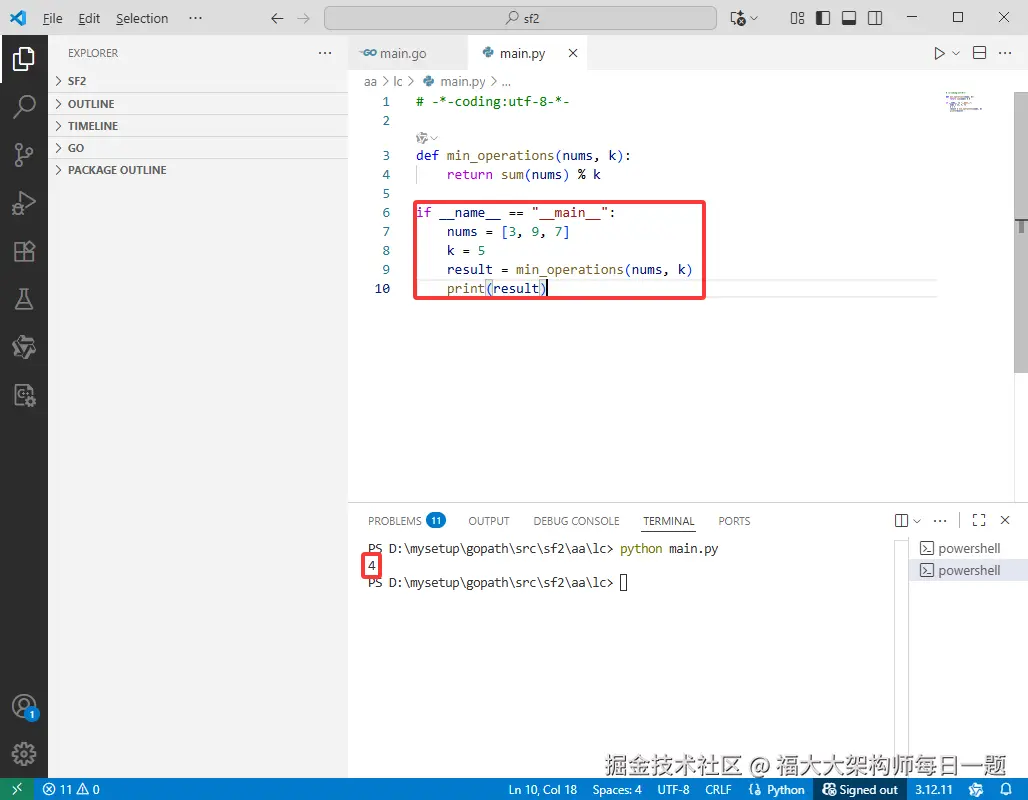The height and width of the screenshot is (800, 1028).
Task: Split the editor to the right
Action: pyautogui.click(x=979, y=53)
